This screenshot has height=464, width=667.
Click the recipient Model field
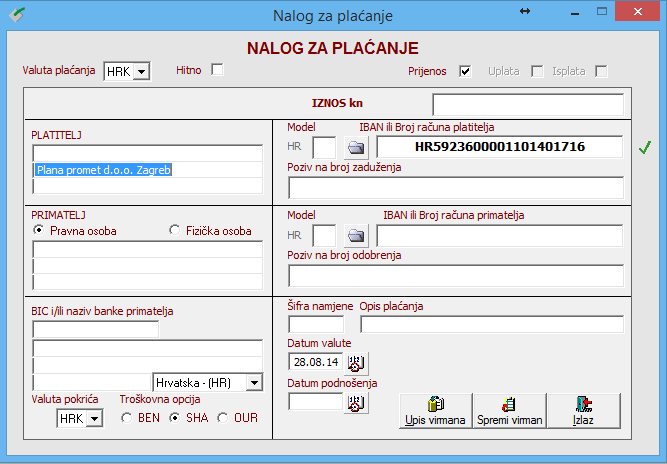(324, 236)
